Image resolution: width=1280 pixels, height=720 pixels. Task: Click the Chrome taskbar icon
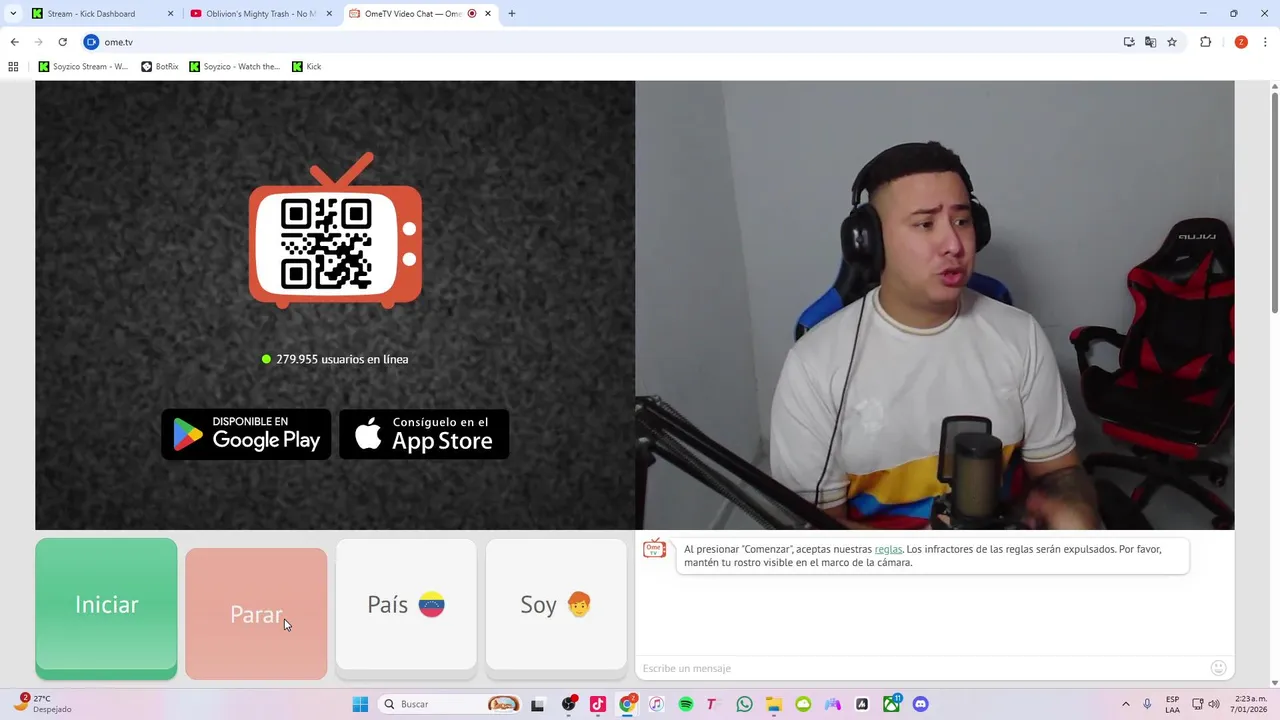tap(627, 704)
